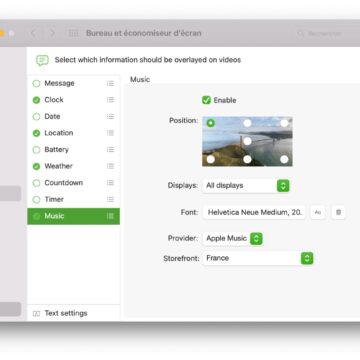This screenshot has width=360, height=360.
Task: Click the Golden Gate position preview image
Action: coord(247,141)
